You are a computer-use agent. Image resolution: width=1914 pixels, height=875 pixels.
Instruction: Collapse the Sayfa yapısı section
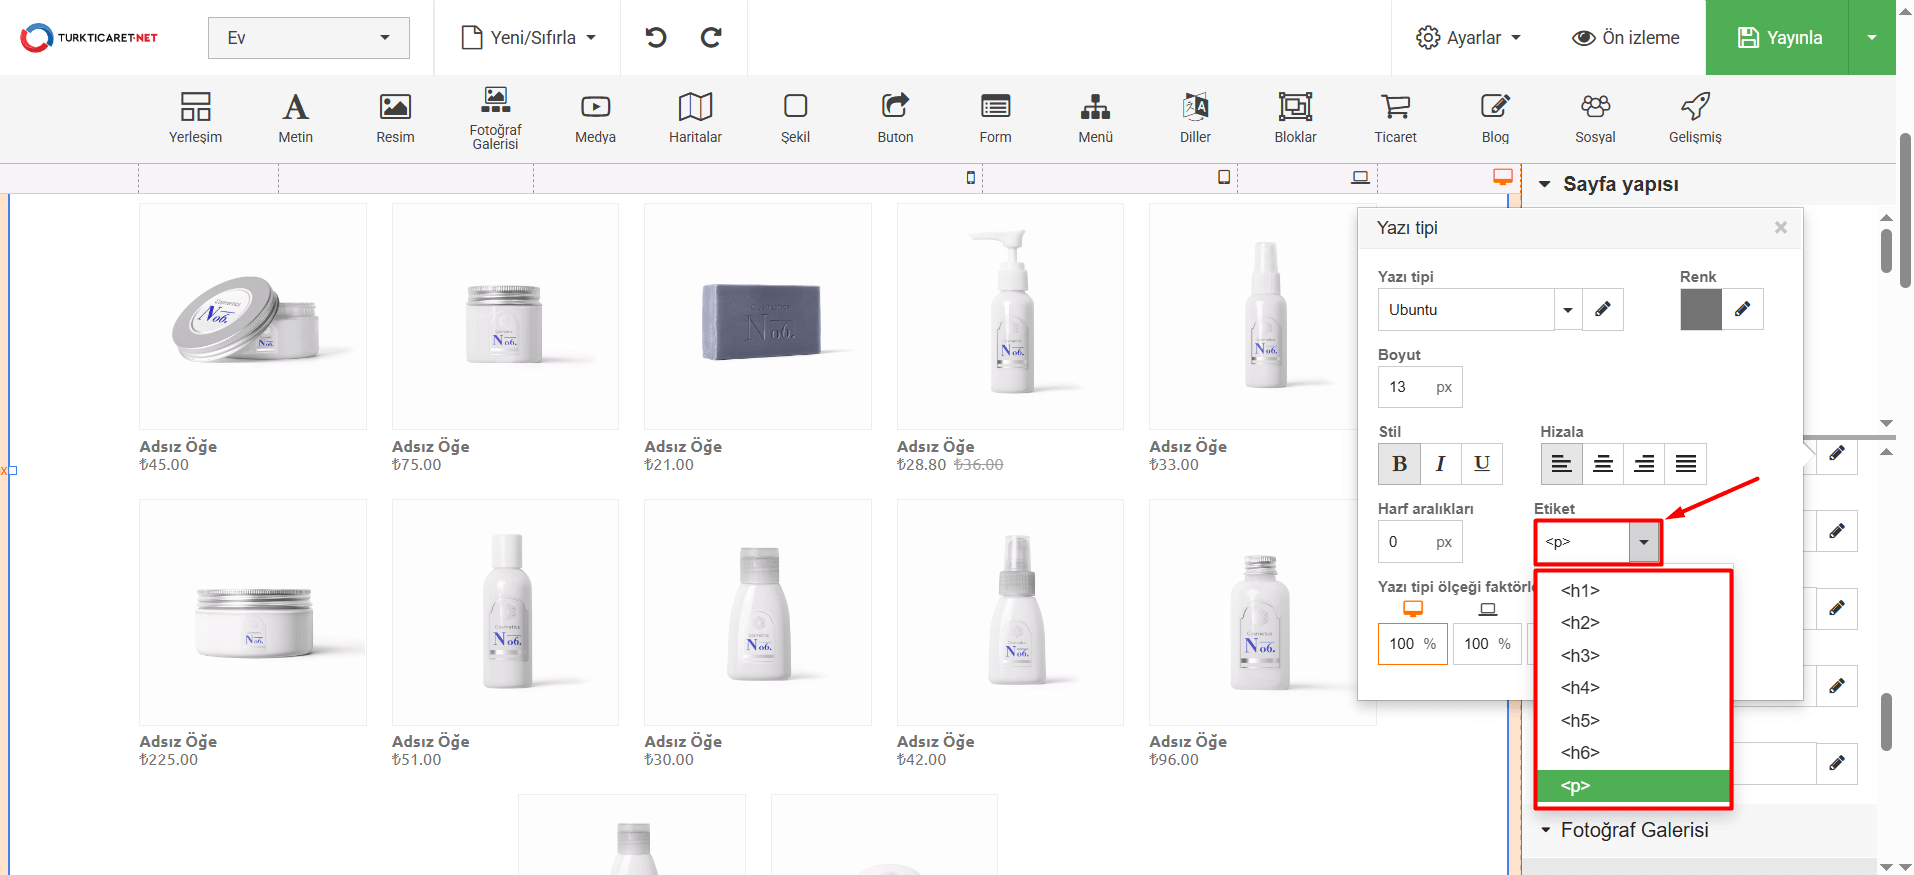(x=1545, y=184)
